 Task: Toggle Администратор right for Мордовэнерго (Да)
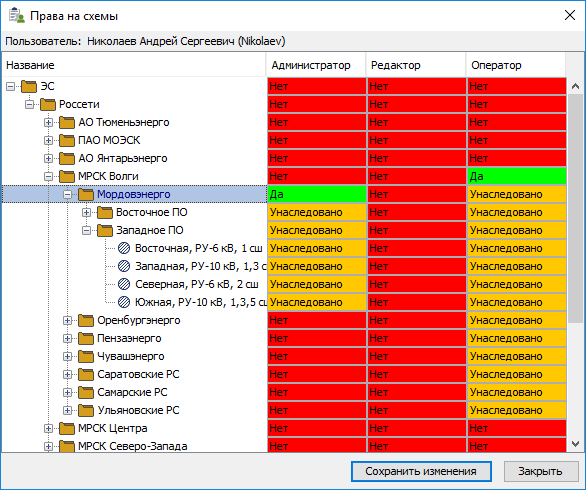coord(317,194)
